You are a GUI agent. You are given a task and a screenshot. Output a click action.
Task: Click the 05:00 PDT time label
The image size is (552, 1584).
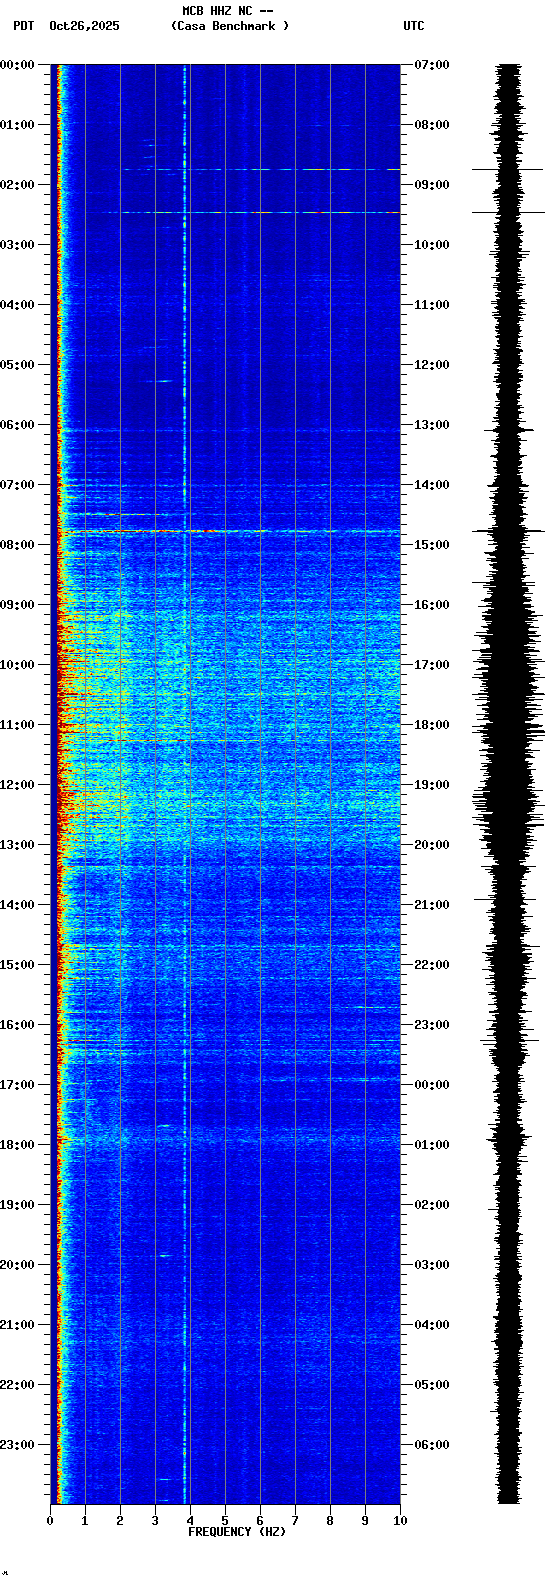(17, 365)
